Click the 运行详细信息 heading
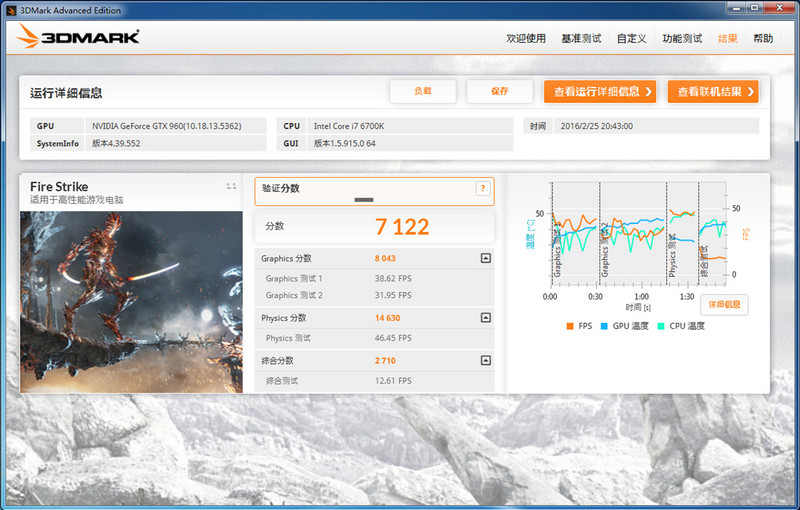 66,93
